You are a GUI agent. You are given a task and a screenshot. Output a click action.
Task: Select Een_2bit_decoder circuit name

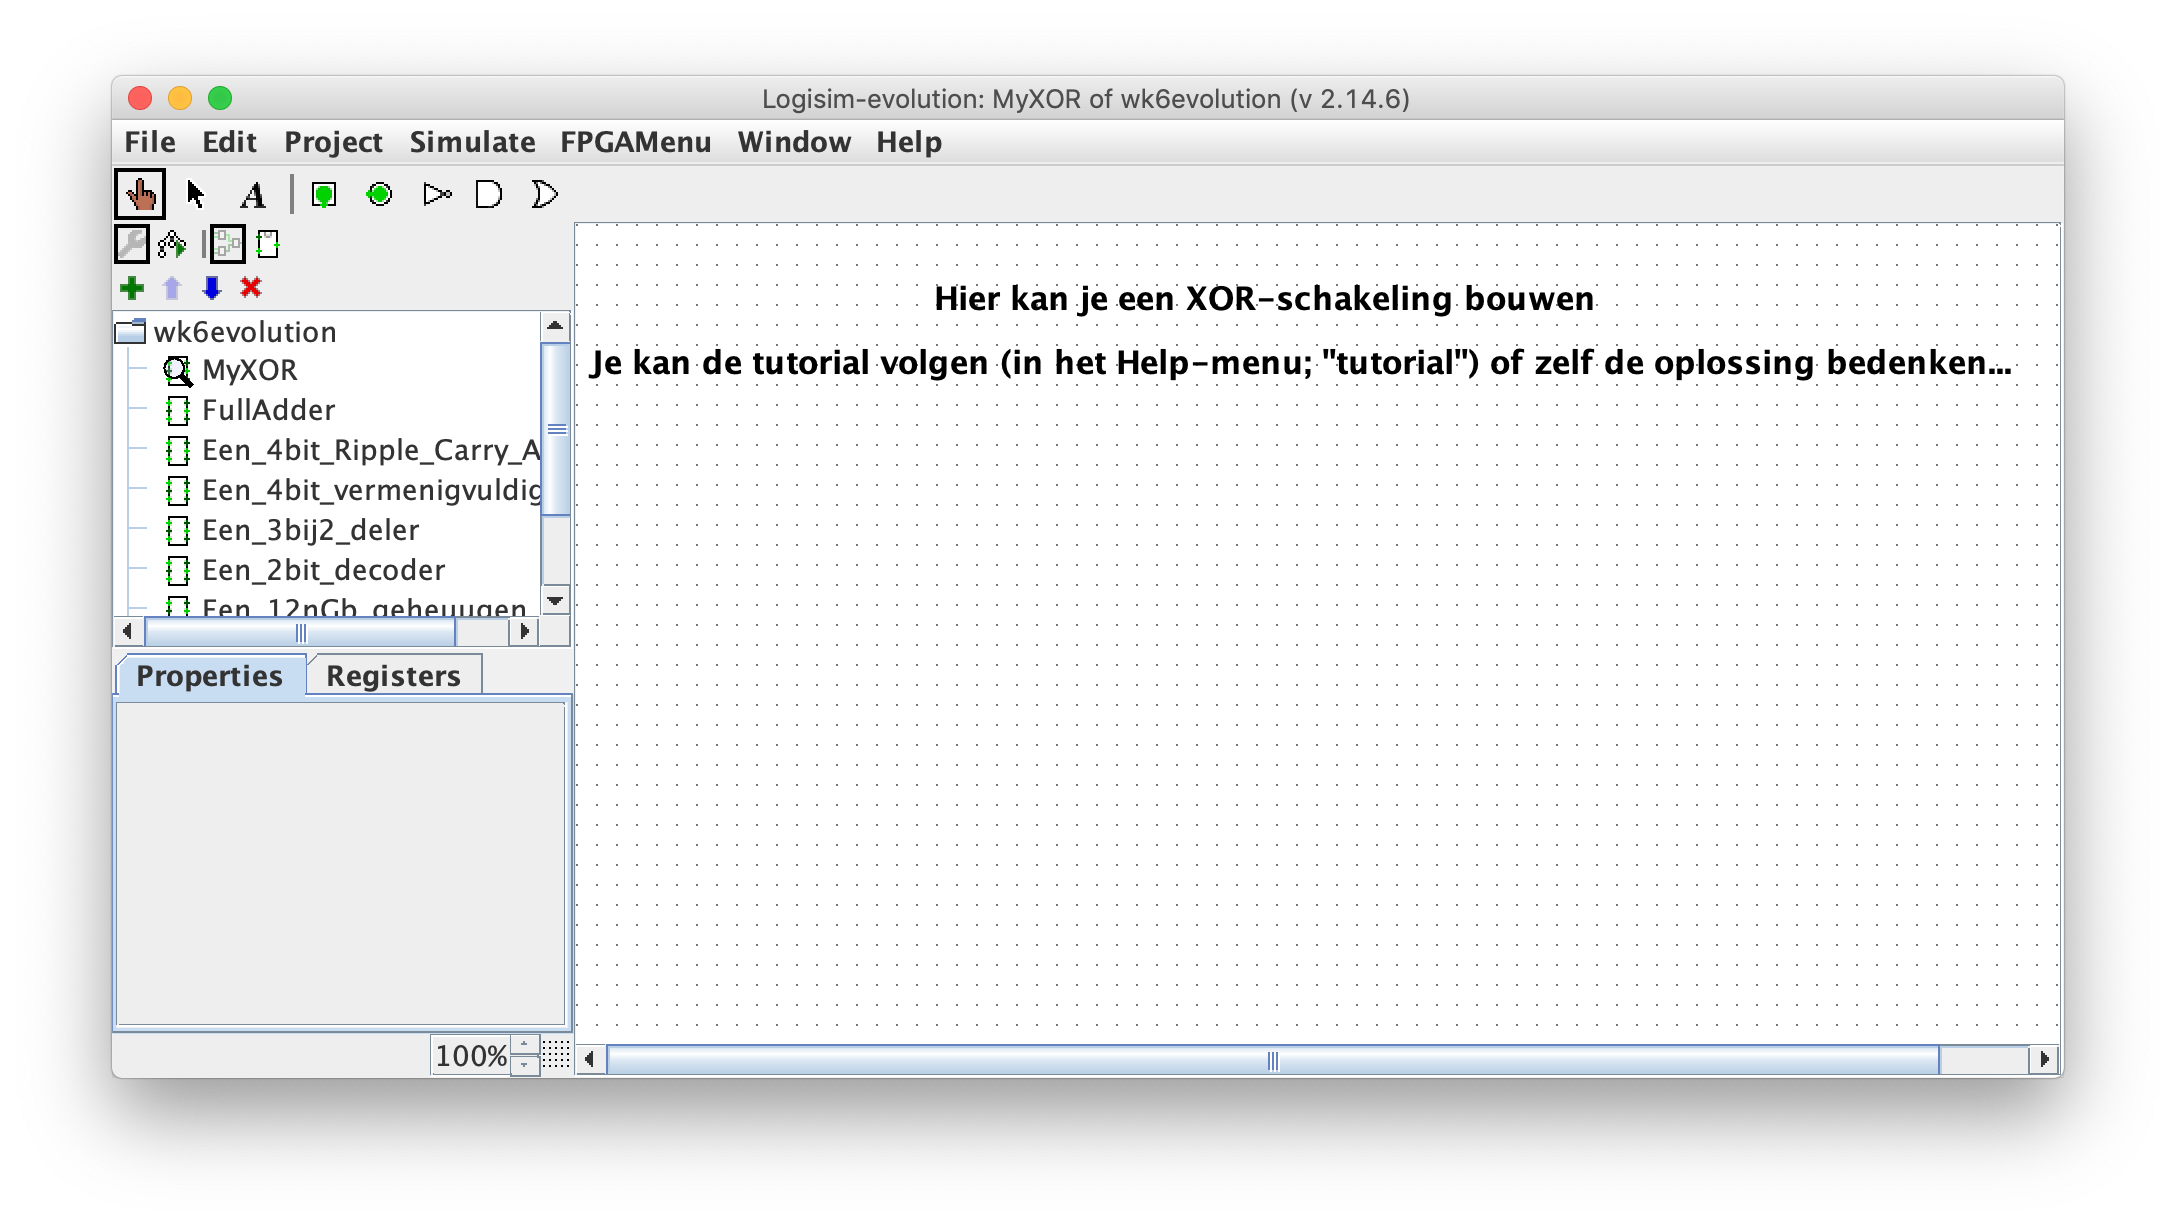click(323, 570)
